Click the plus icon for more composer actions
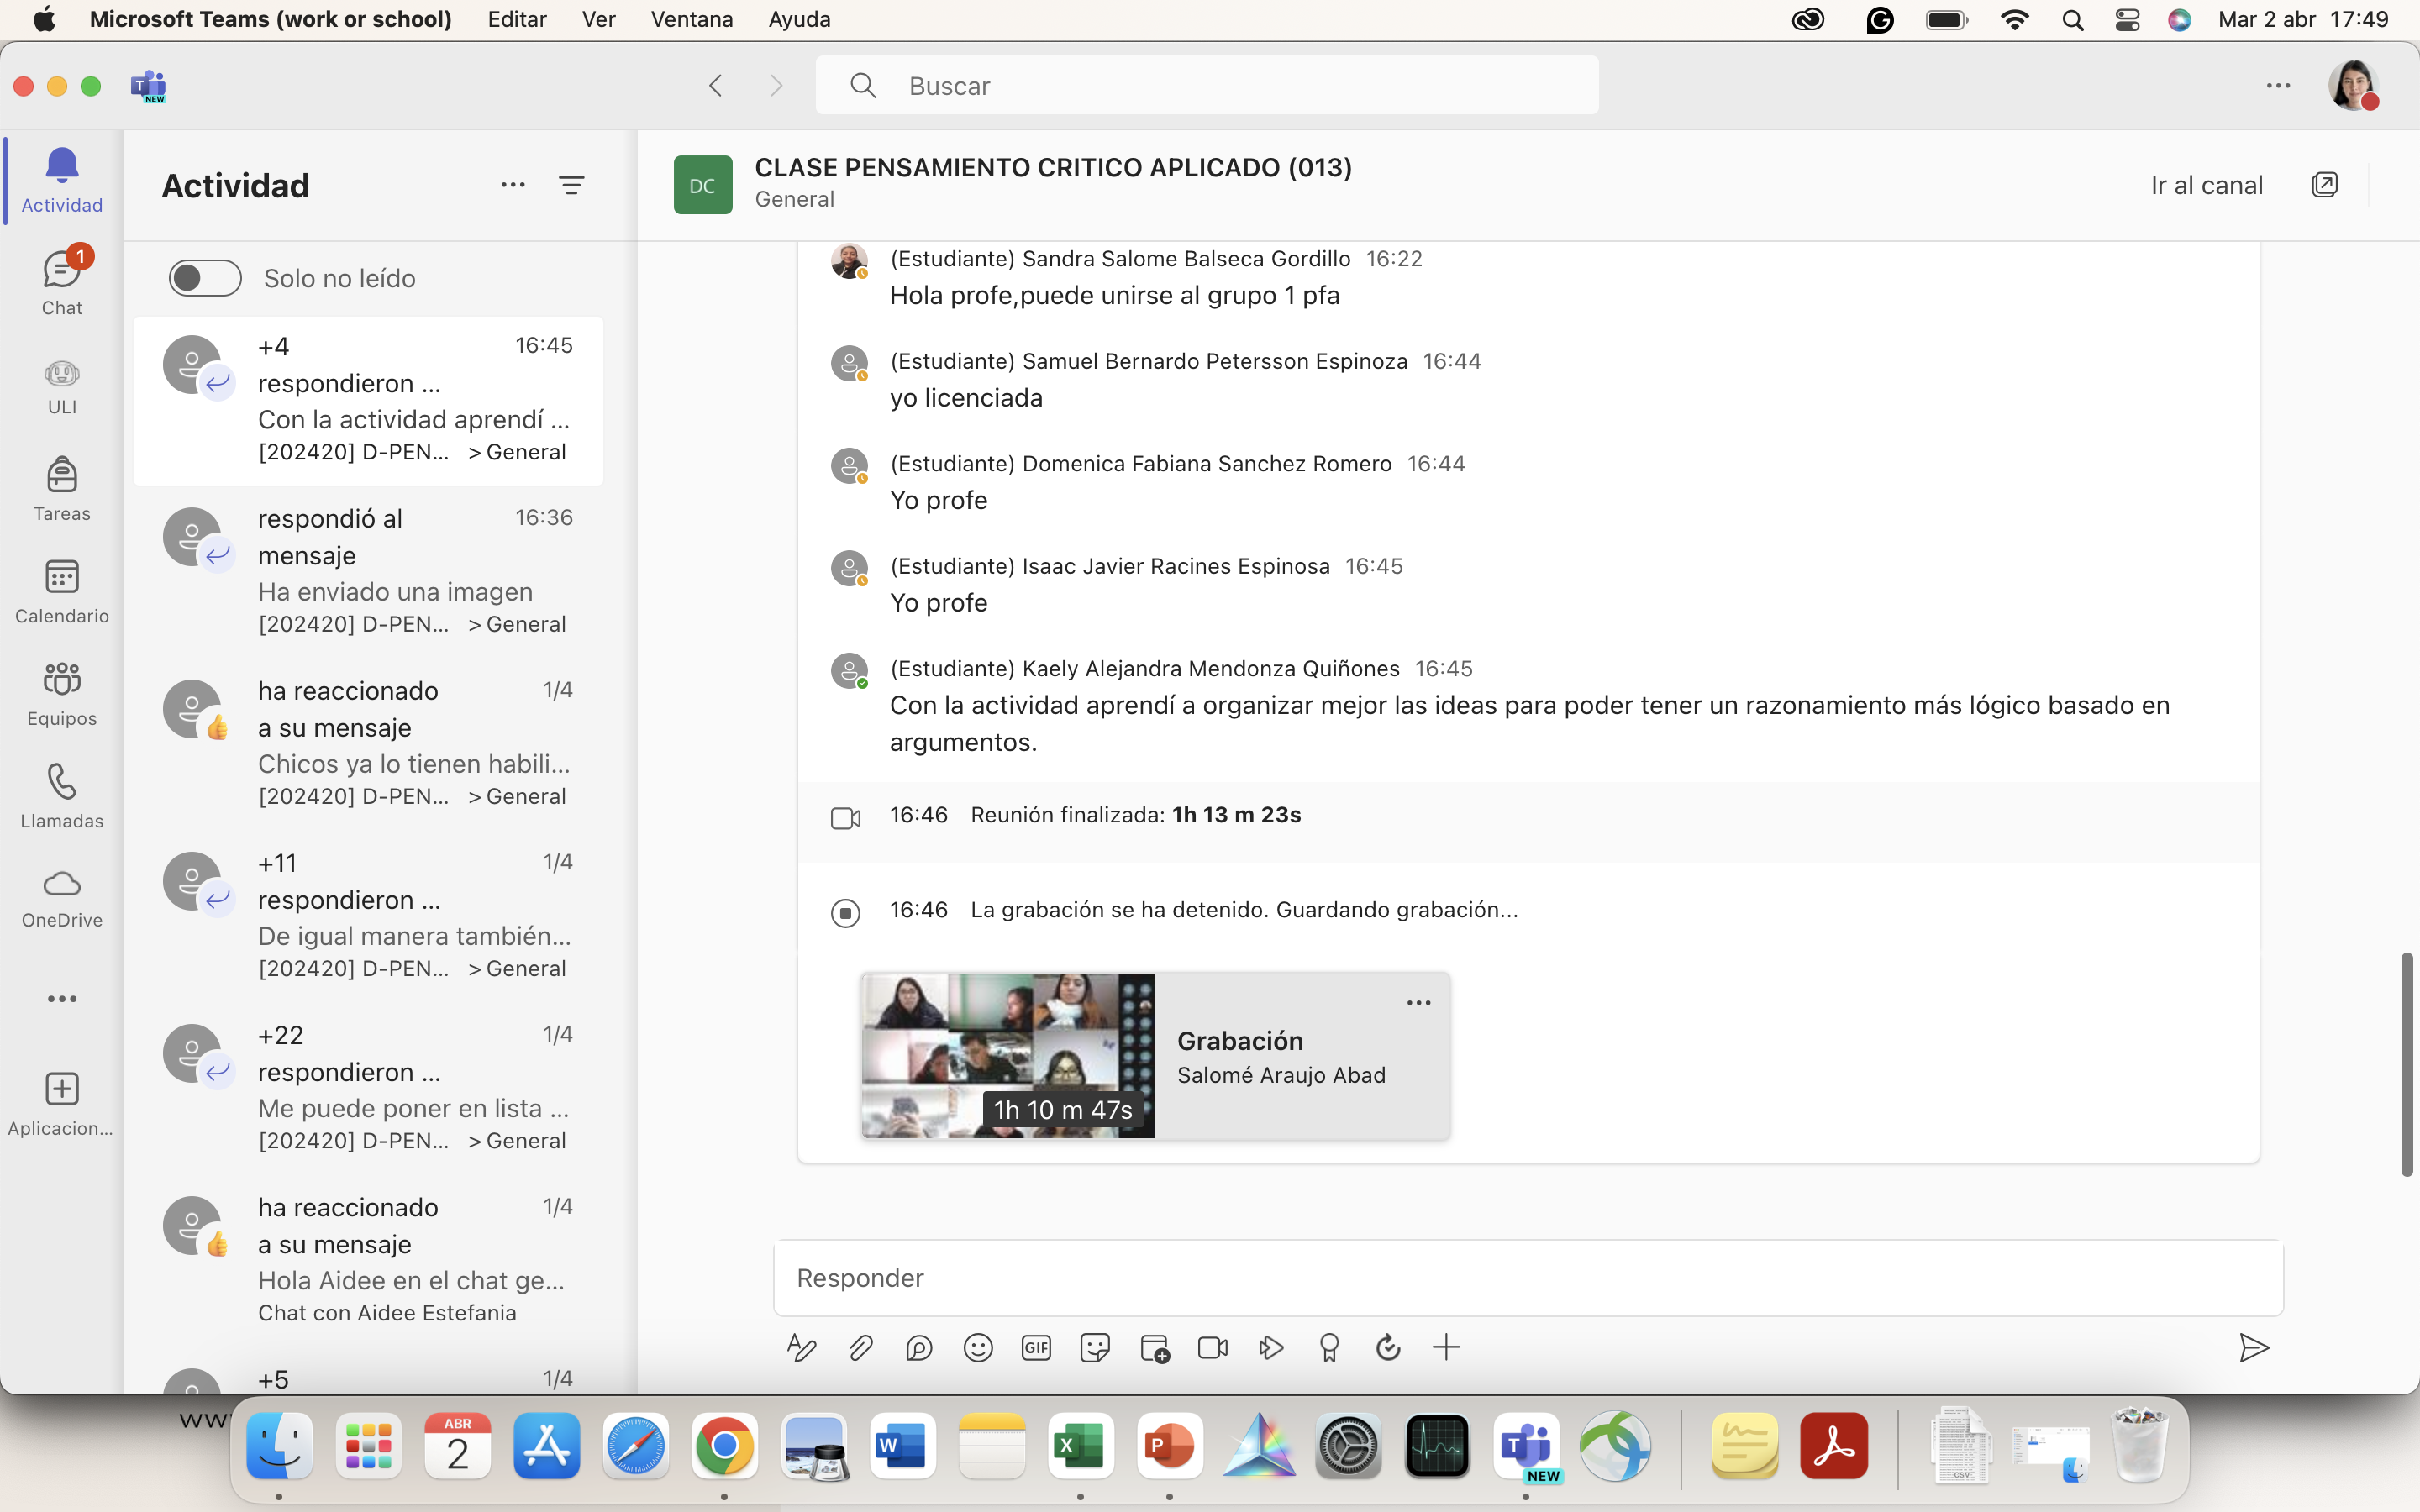Viewport: 2420px width, 1512px height. (1446, 1348)
